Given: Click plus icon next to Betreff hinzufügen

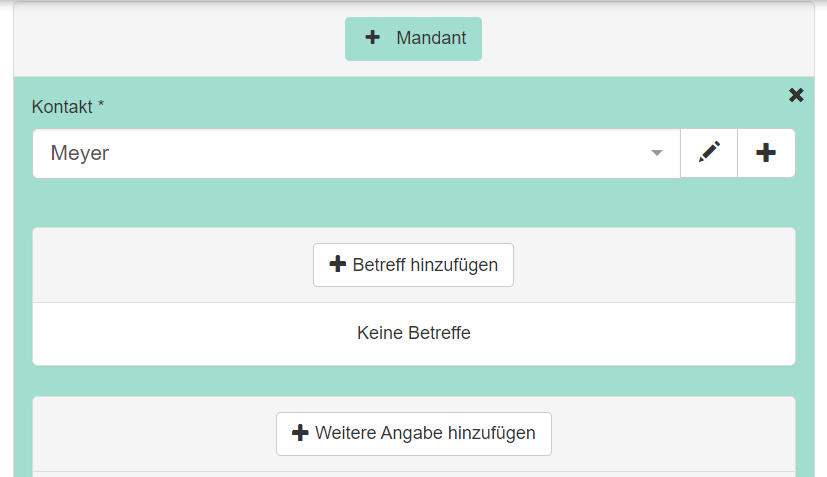Looking at the screenshot, I should point(338,265).
